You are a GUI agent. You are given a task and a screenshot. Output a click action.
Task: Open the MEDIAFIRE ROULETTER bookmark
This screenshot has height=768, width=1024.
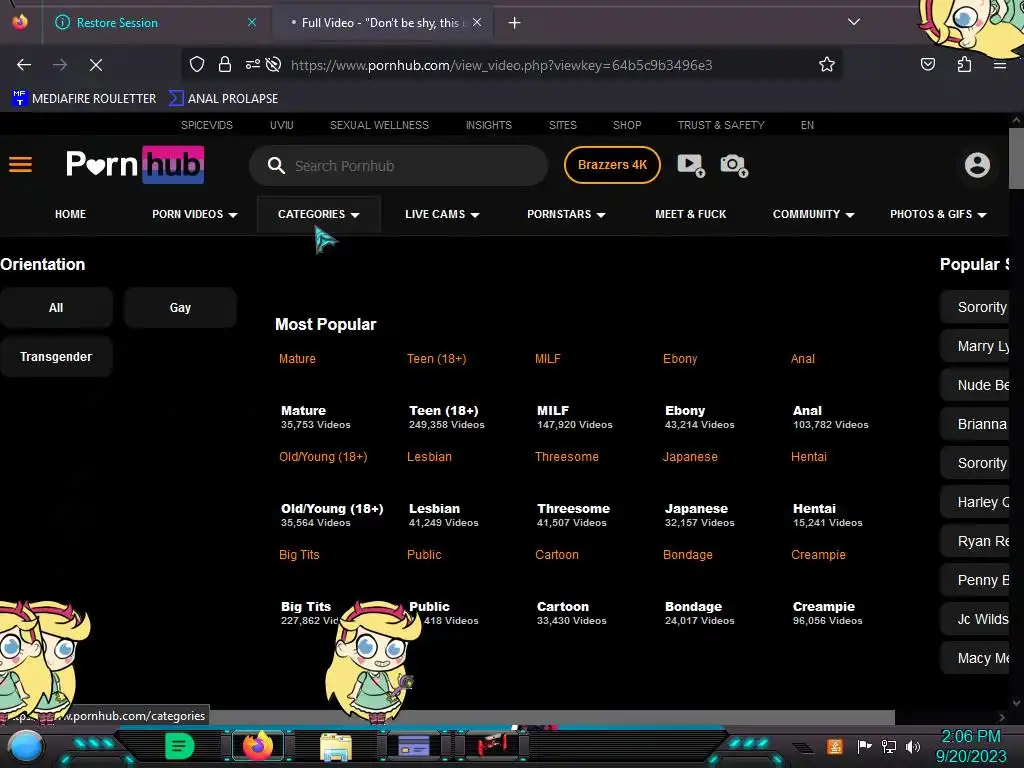85,99
